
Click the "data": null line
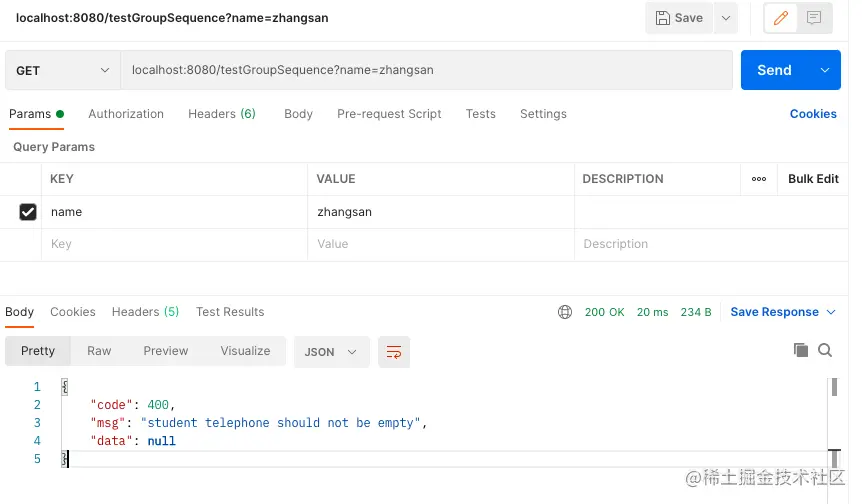(133, 441)
